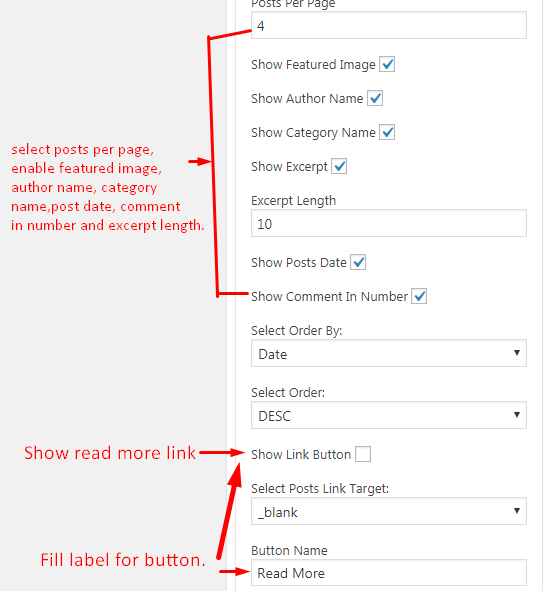Uncheck Show Comment In Number
The width and height of the screenshot is (547, 591).
tap(419, 296)
